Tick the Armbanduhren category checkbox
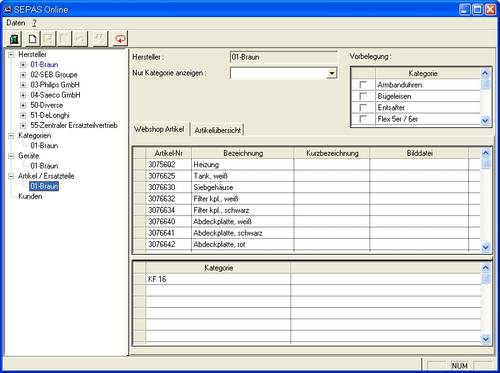 (x=363, y=85)
